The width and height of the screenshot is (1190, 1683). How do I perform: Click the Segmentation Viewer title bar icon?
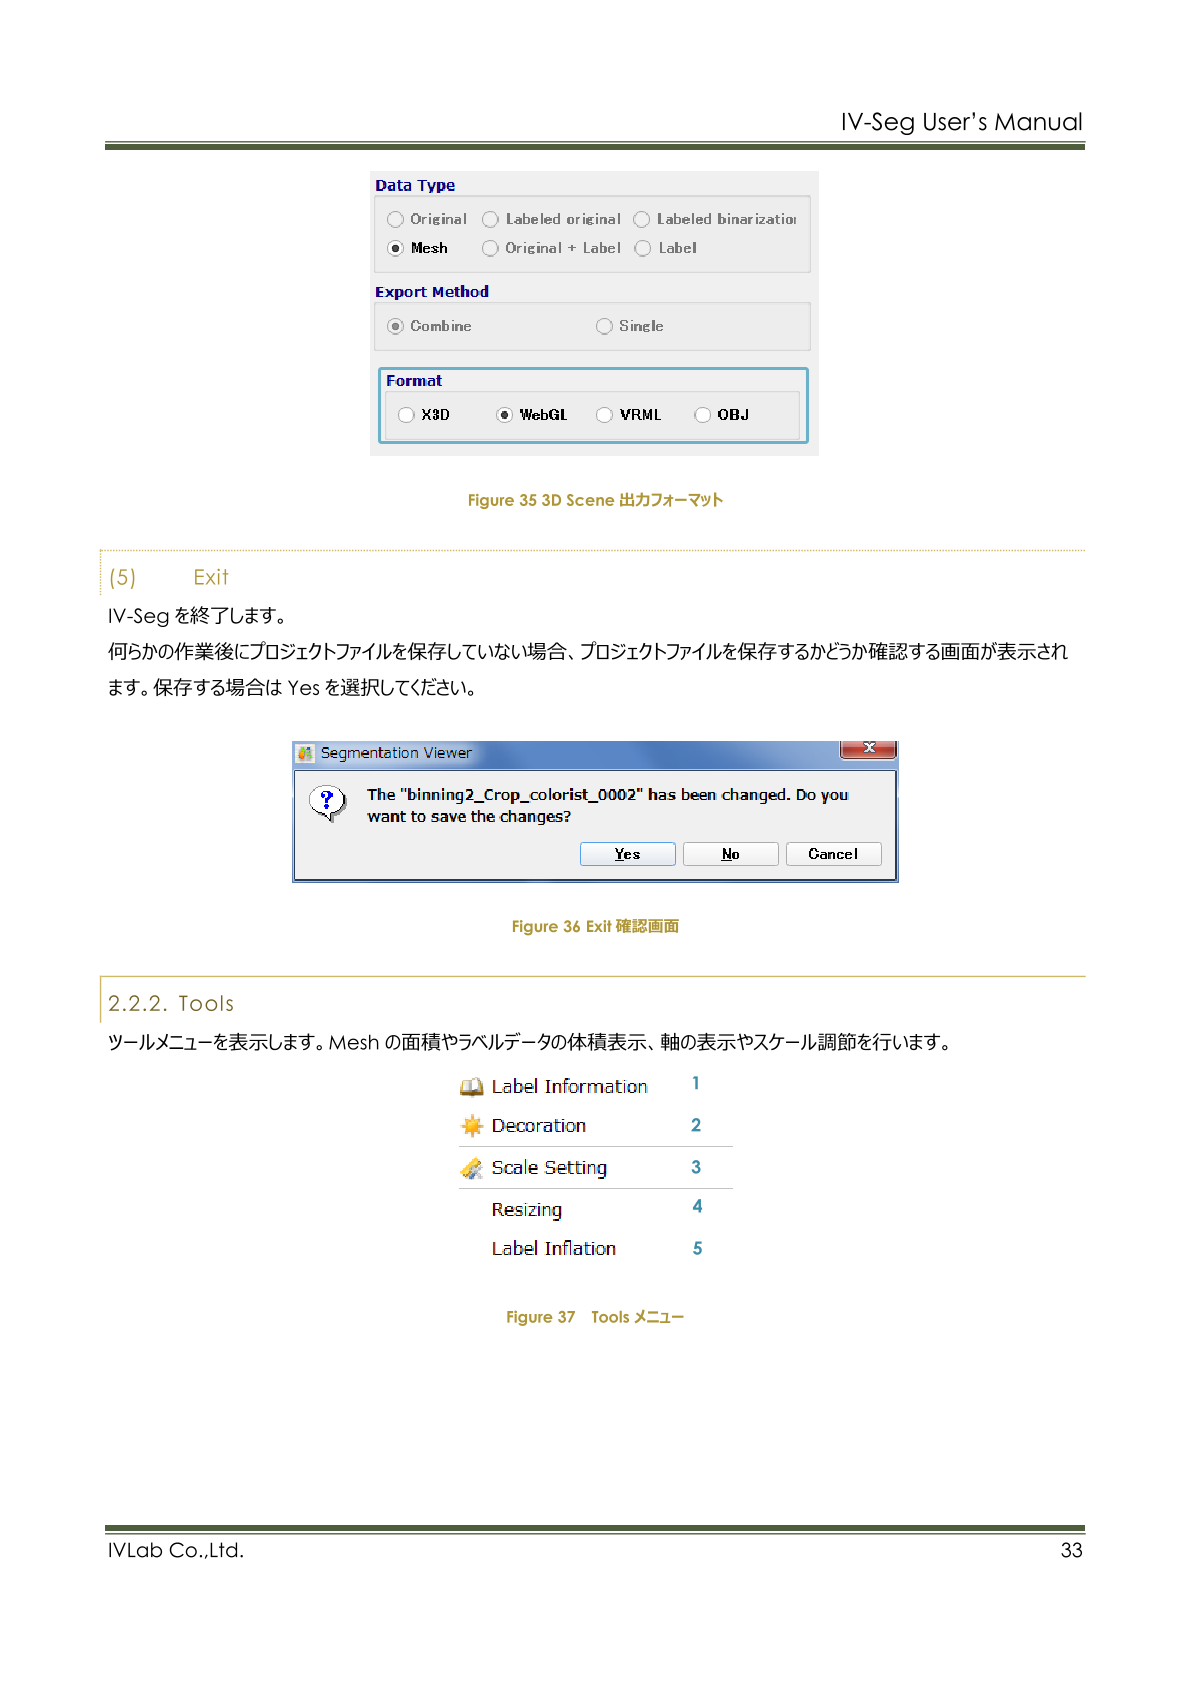point(306,753)
